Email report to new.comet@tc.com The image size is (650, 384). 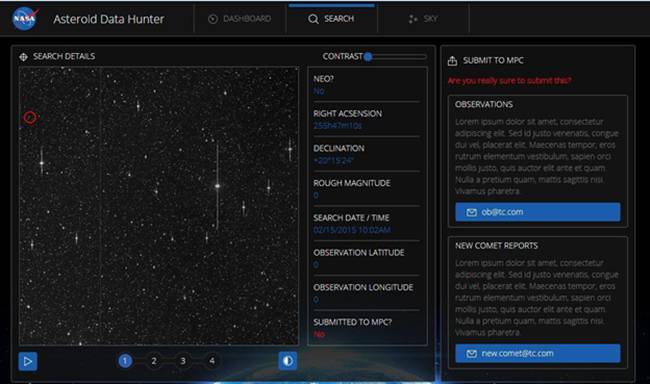538,353
